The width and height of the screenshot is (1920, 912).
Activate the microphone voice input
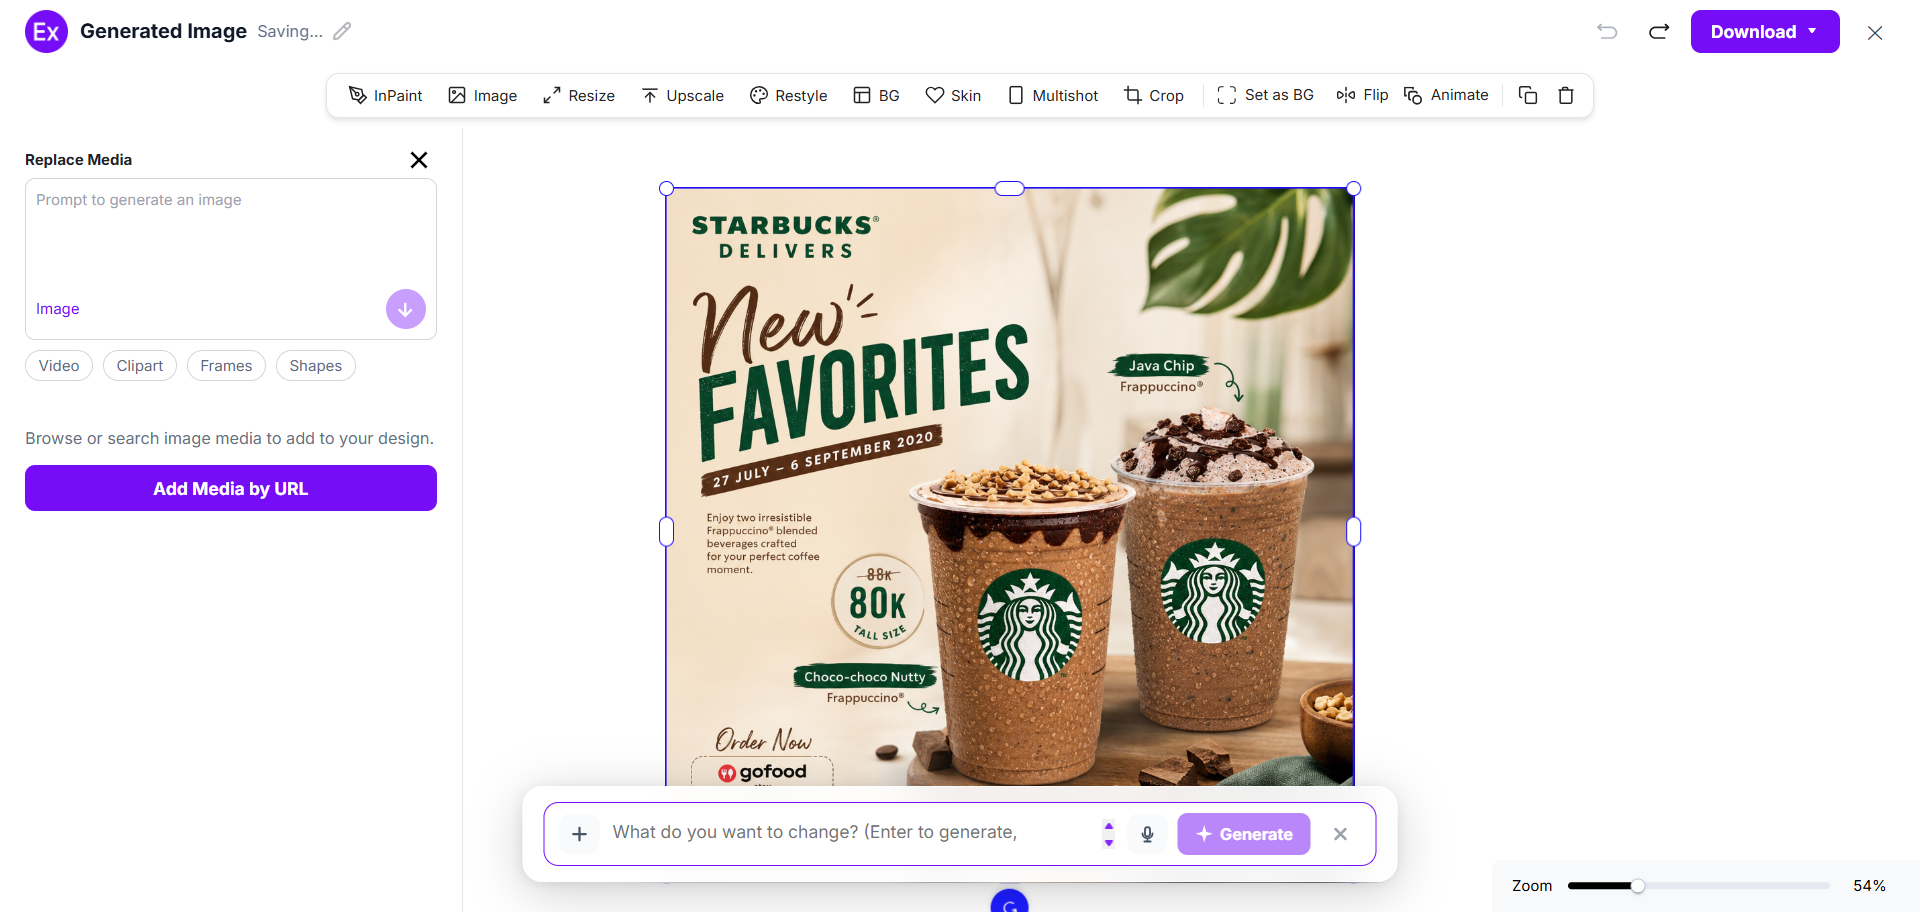point(1147,834)
